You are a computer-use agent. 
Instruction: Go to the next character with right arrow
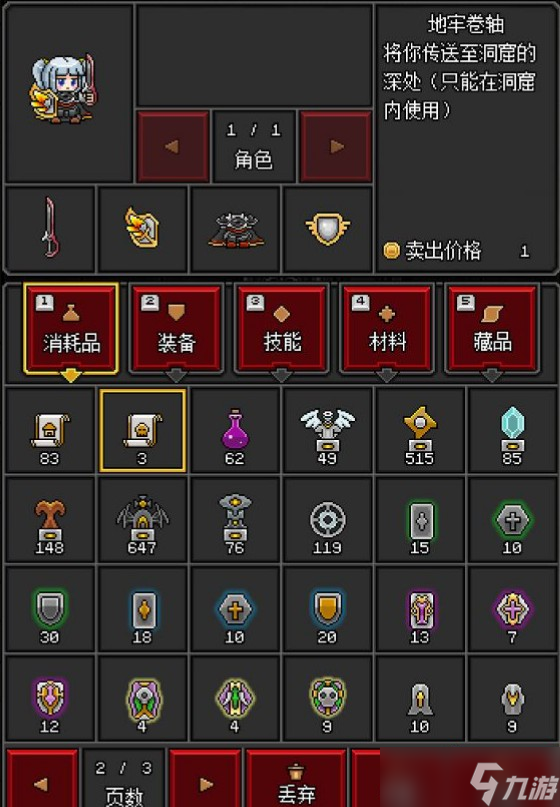coord(336,146)
